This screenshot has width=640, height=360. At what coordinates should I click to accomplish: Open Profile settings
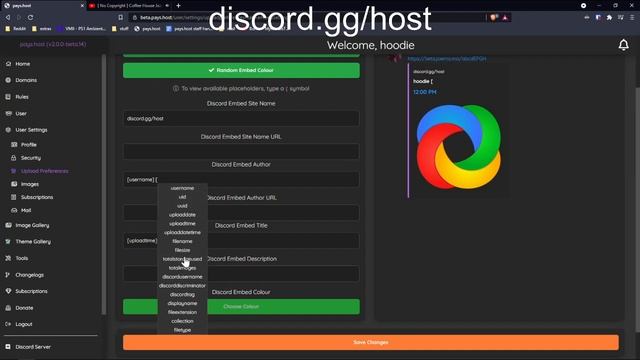click(x=24, y=144)
